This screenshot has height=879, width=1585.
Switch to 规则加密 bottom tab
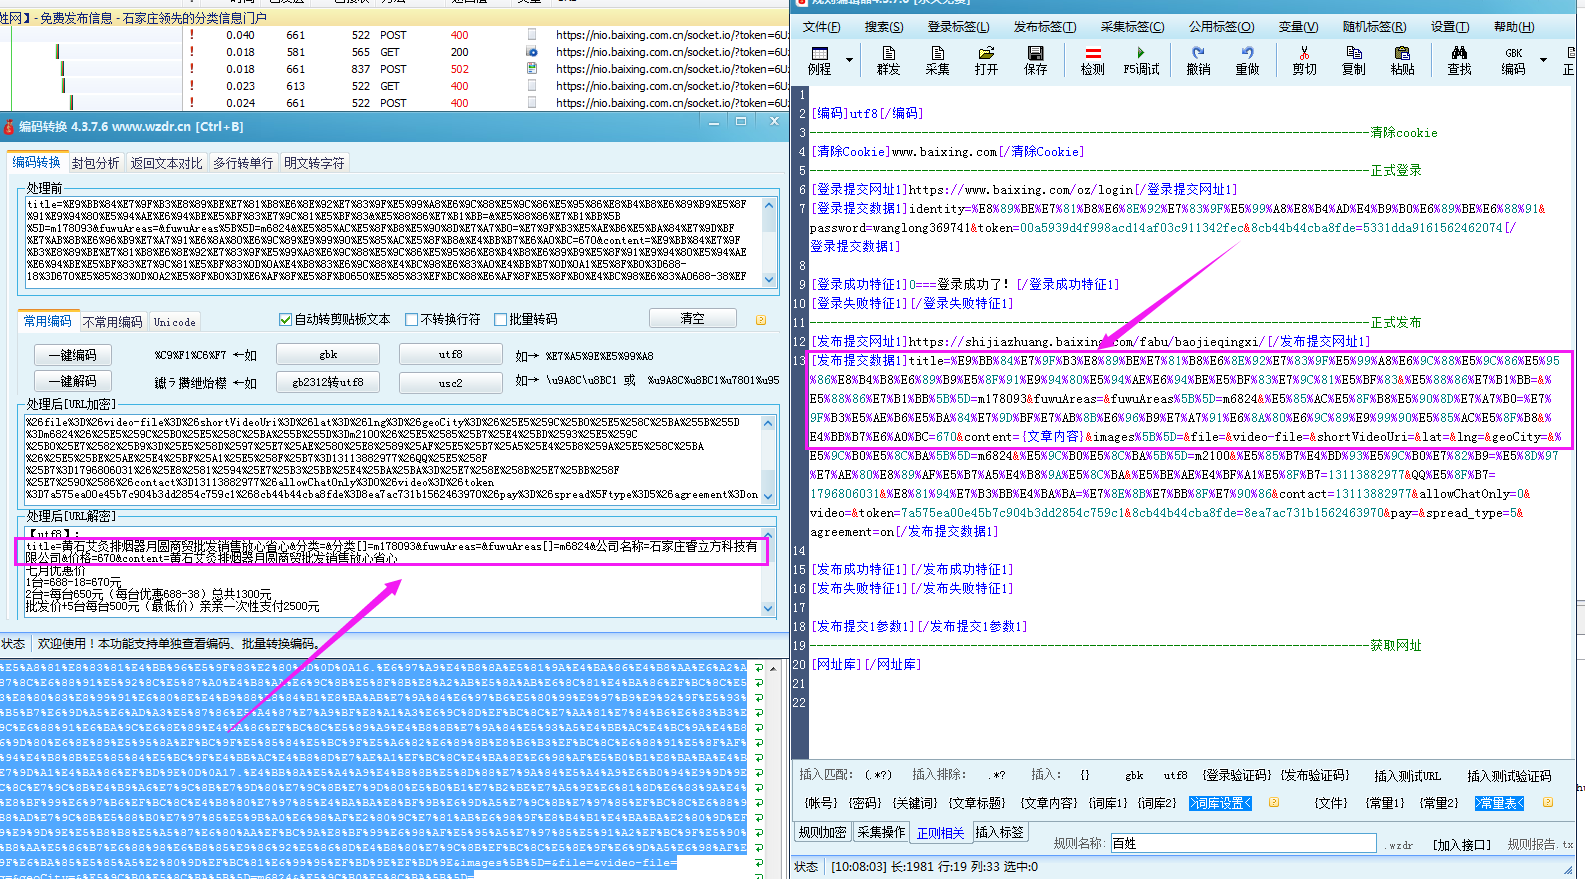(x=822, y=832)
